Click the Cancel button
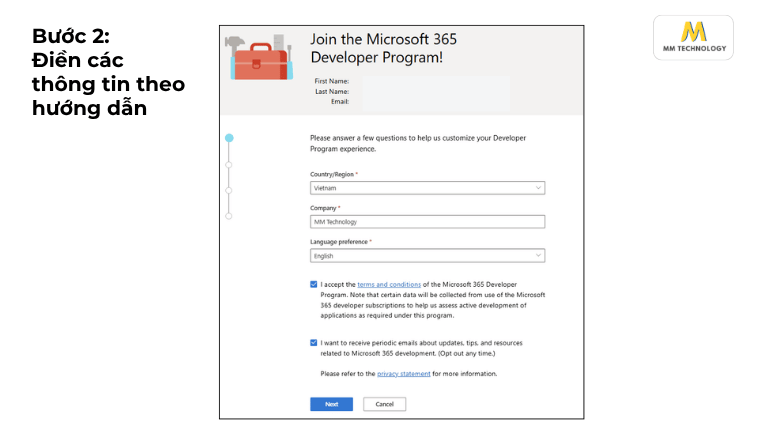 coord(384,404)
